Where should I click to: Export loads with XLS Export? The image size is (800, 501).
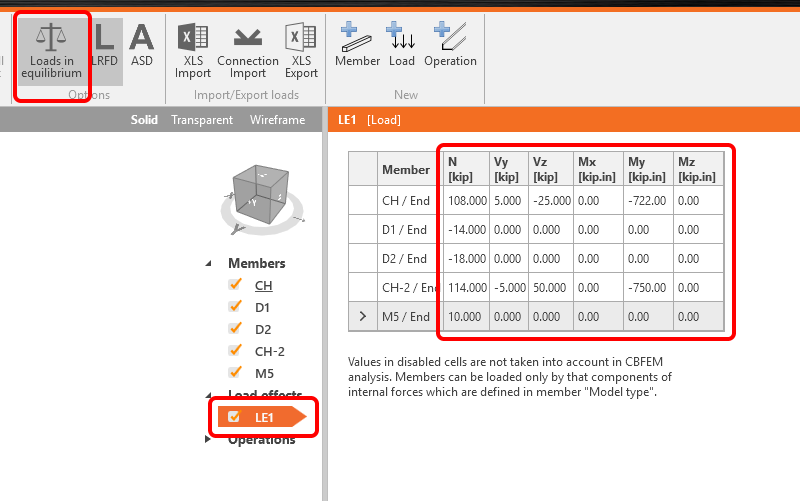(301, 51)
